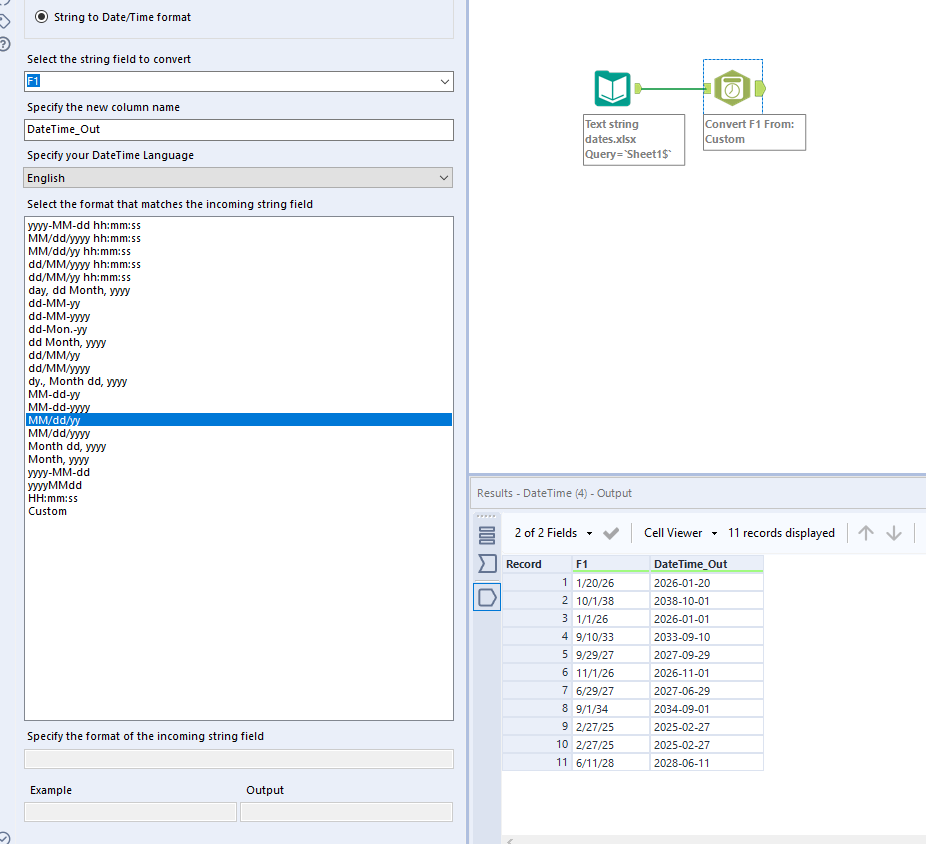
Task: Open the help question mark icon
Action: tap(5, 44)
